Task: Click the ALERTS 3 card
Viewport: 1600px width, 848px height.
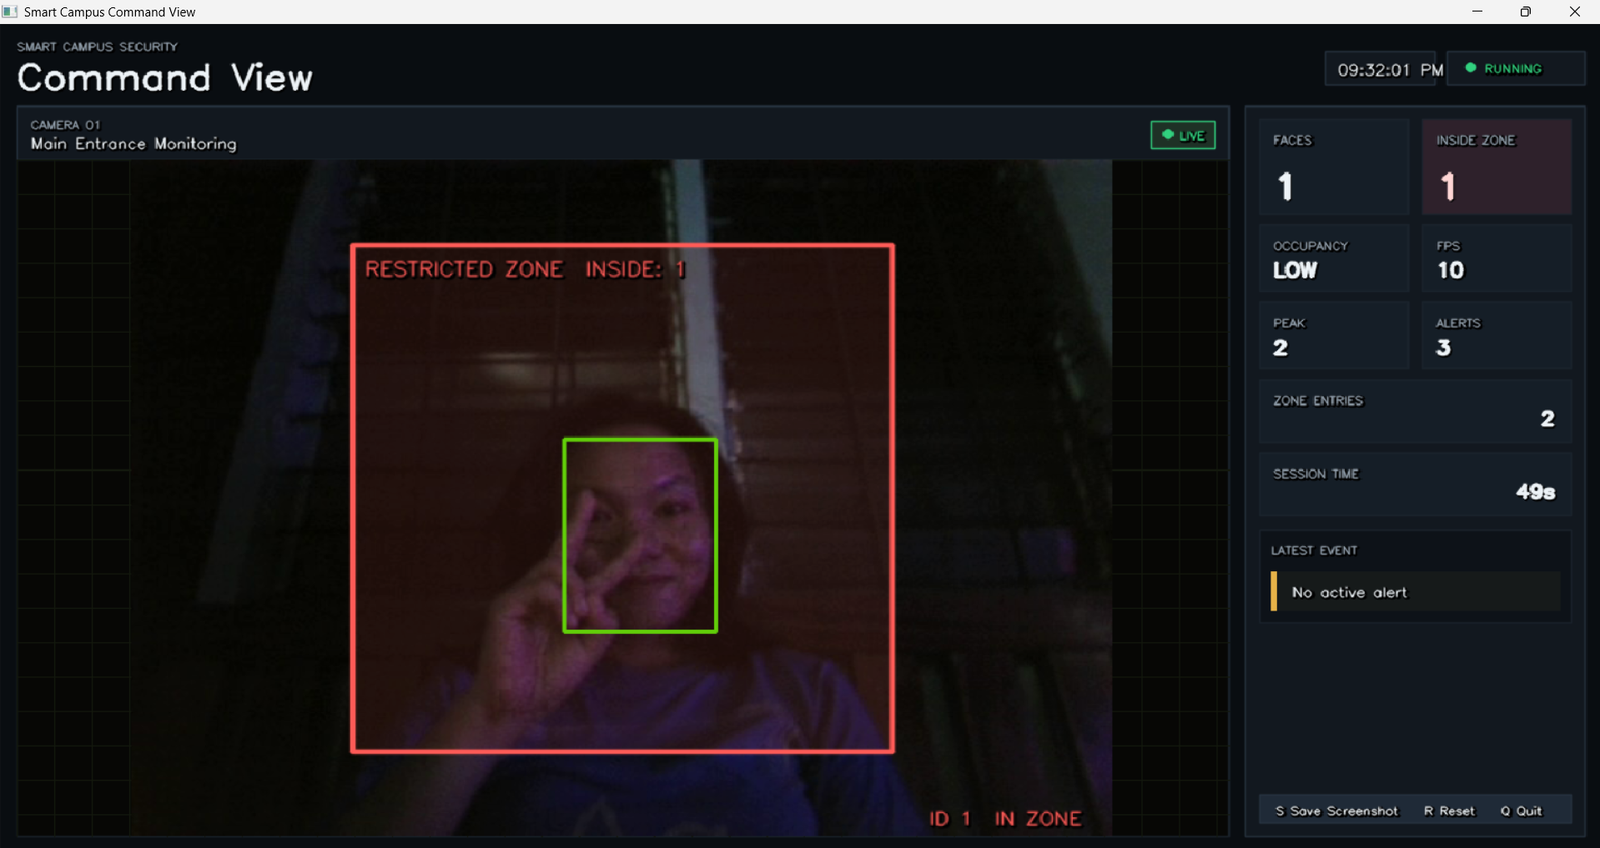Action: click(x=1497, y=336)
